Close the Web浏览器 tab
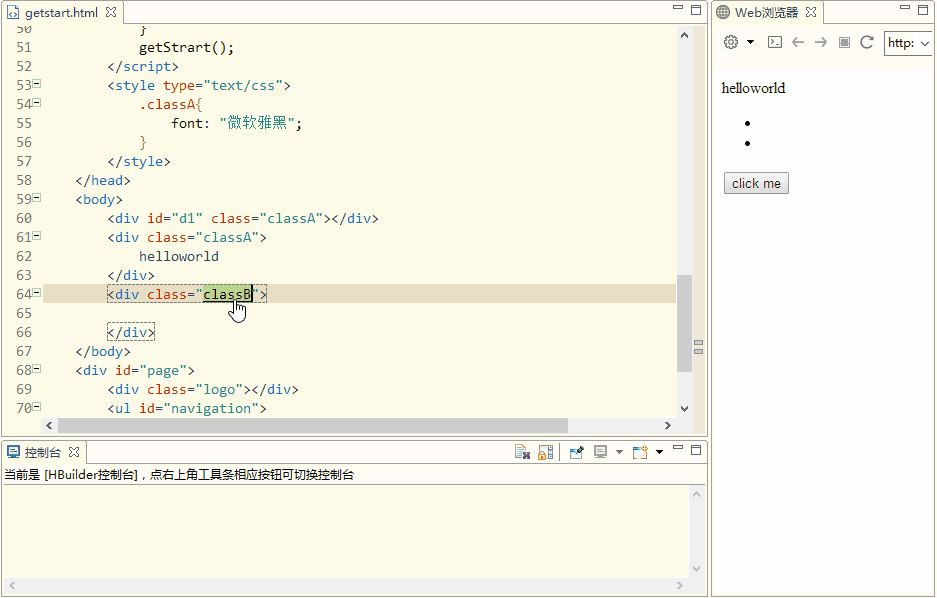937x598 pixels. (x=811, y=12)
